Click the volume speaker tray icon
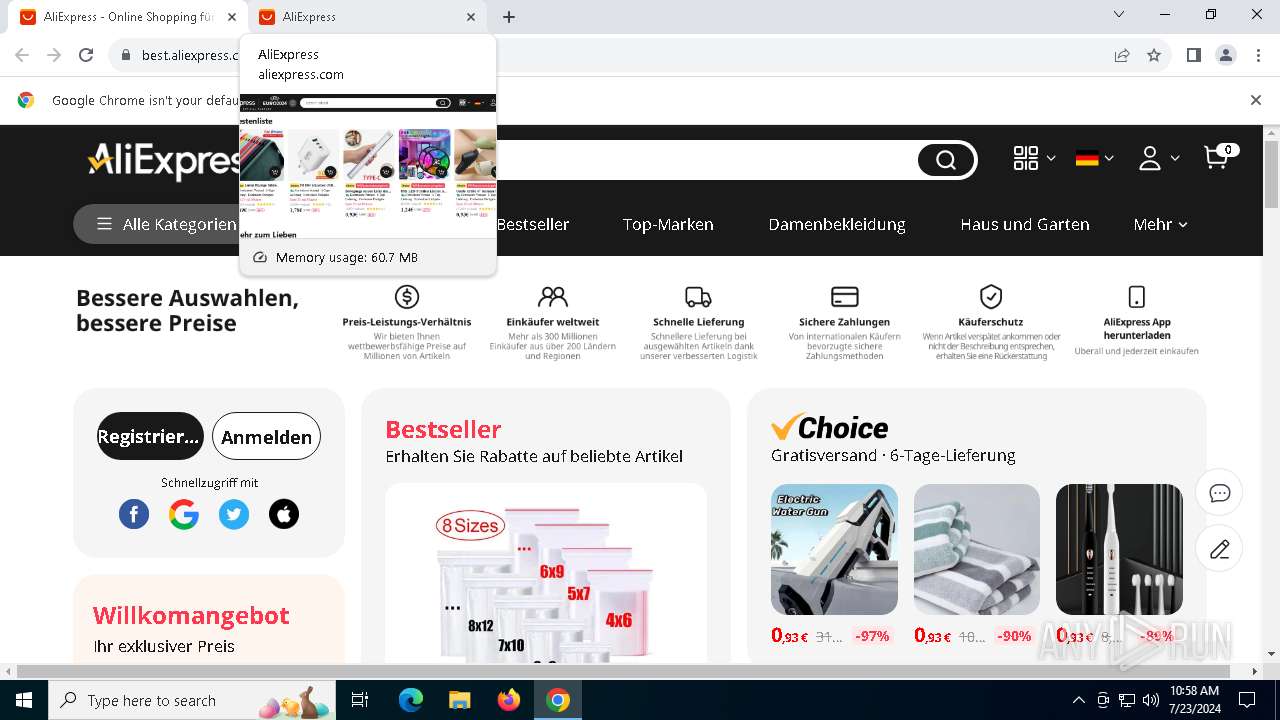 click(1151, 700)
